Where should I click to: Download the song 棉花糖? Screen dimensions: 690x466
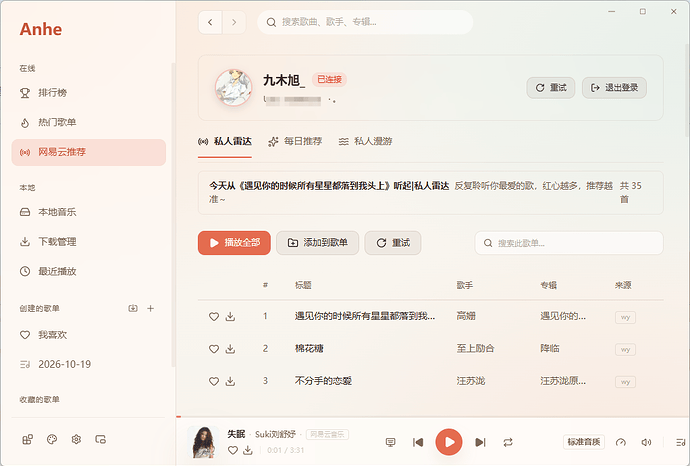[x=230, y=349]
